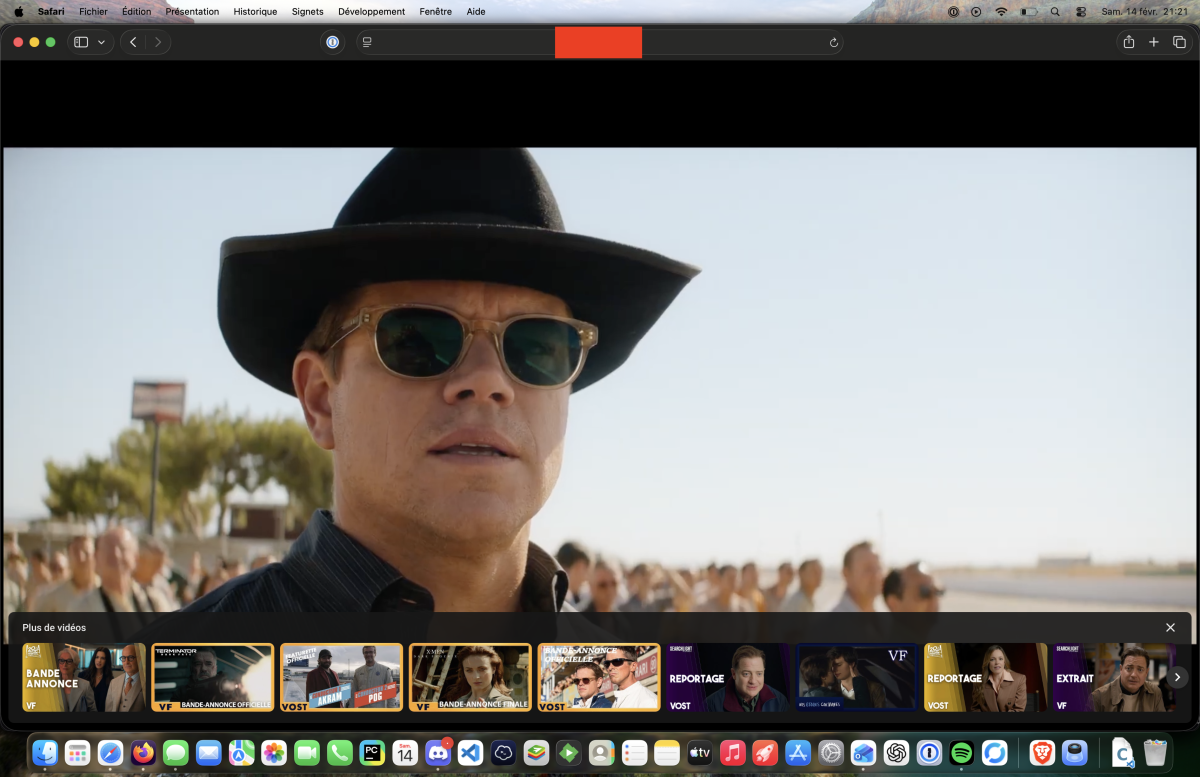
Task: Open the Développement menu
Action: point(371,12)
